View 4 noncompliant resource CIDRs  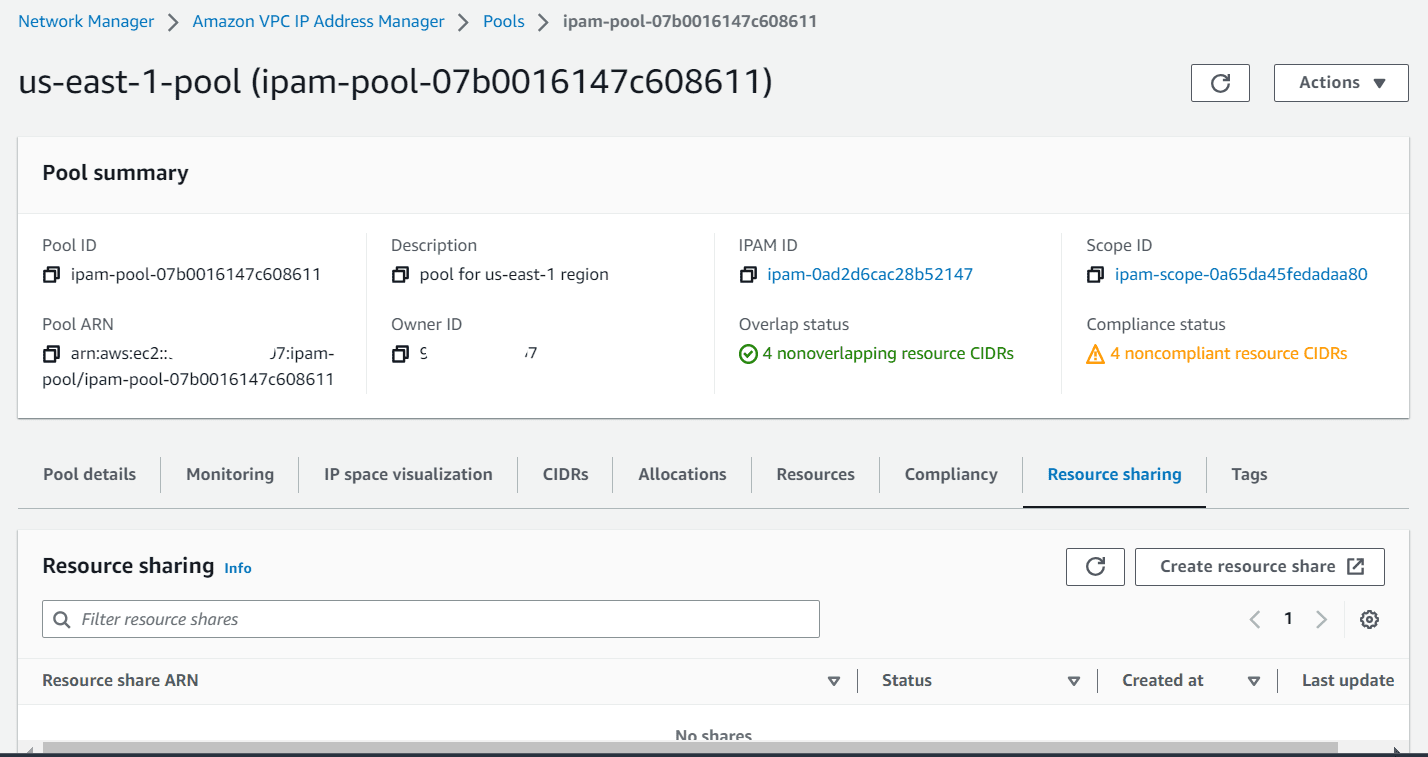pos(1229,354)
